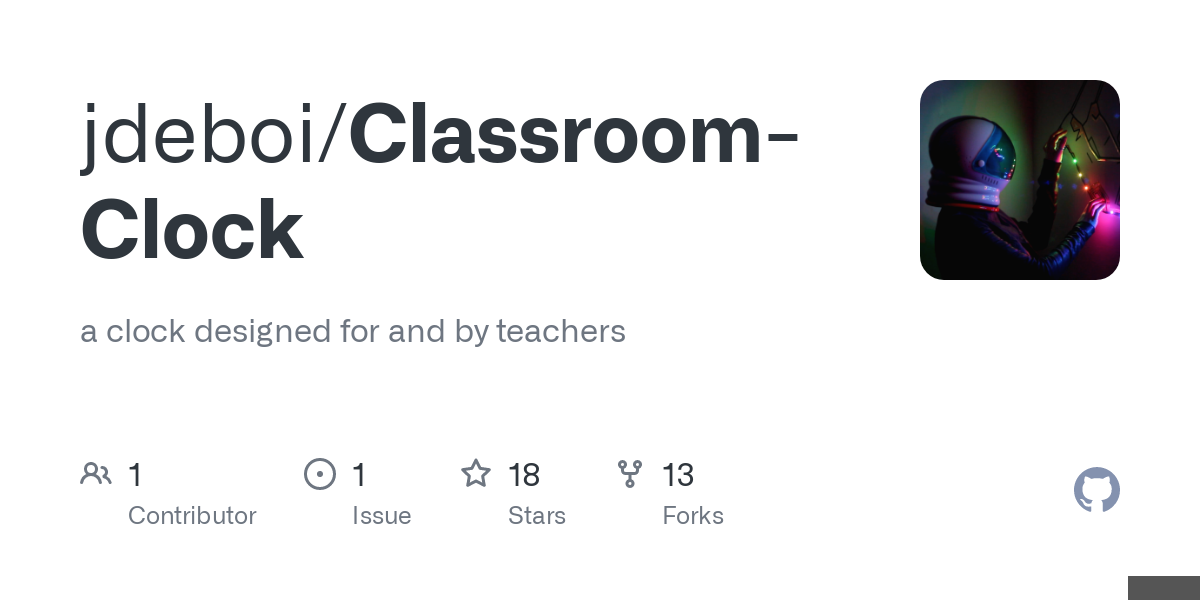
Task: Open the Classroom-Clock repository title
Action: (x=440, y=183)
